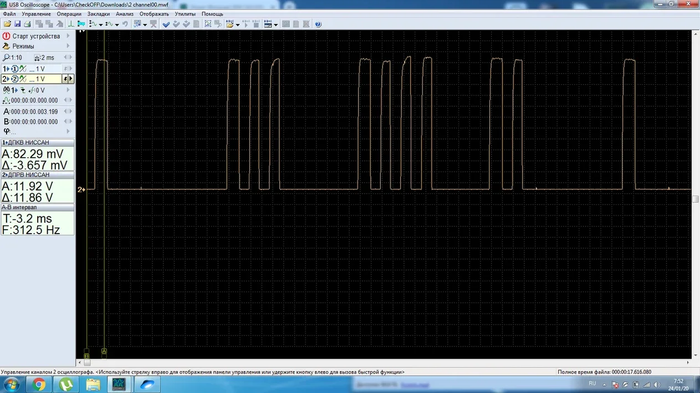Click the undo arrow icon in the toolbar
The image size is (700, 393).
tap(125, 24)
